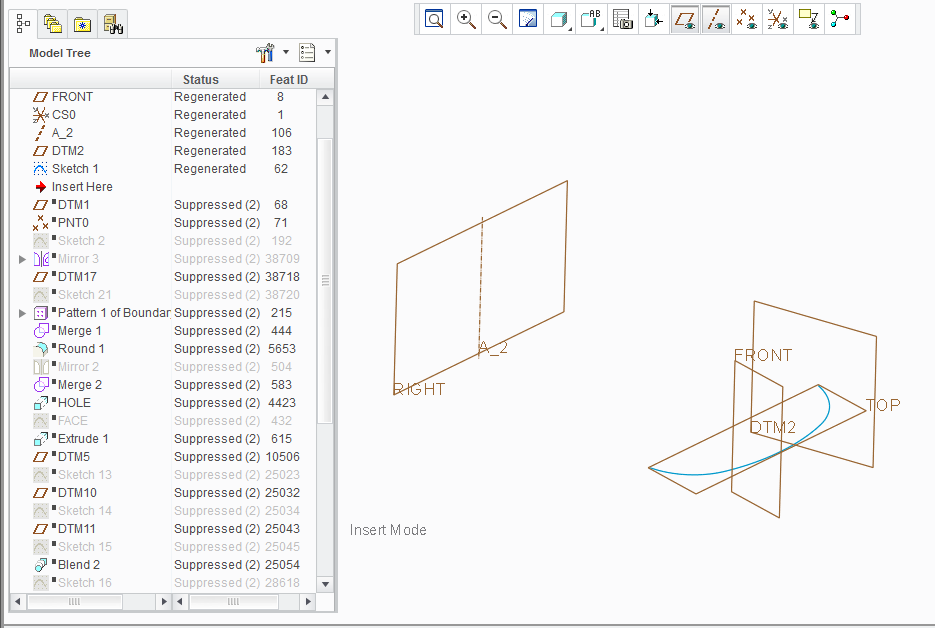This screenshot has width=935, height=628.
Task: Click the red Insert Here arrow
Action: pos(41,187)
